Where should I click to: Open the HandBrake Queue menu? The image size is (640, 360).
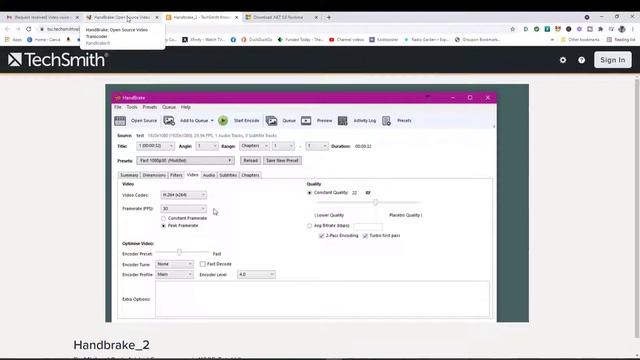[x=169, y=107]
